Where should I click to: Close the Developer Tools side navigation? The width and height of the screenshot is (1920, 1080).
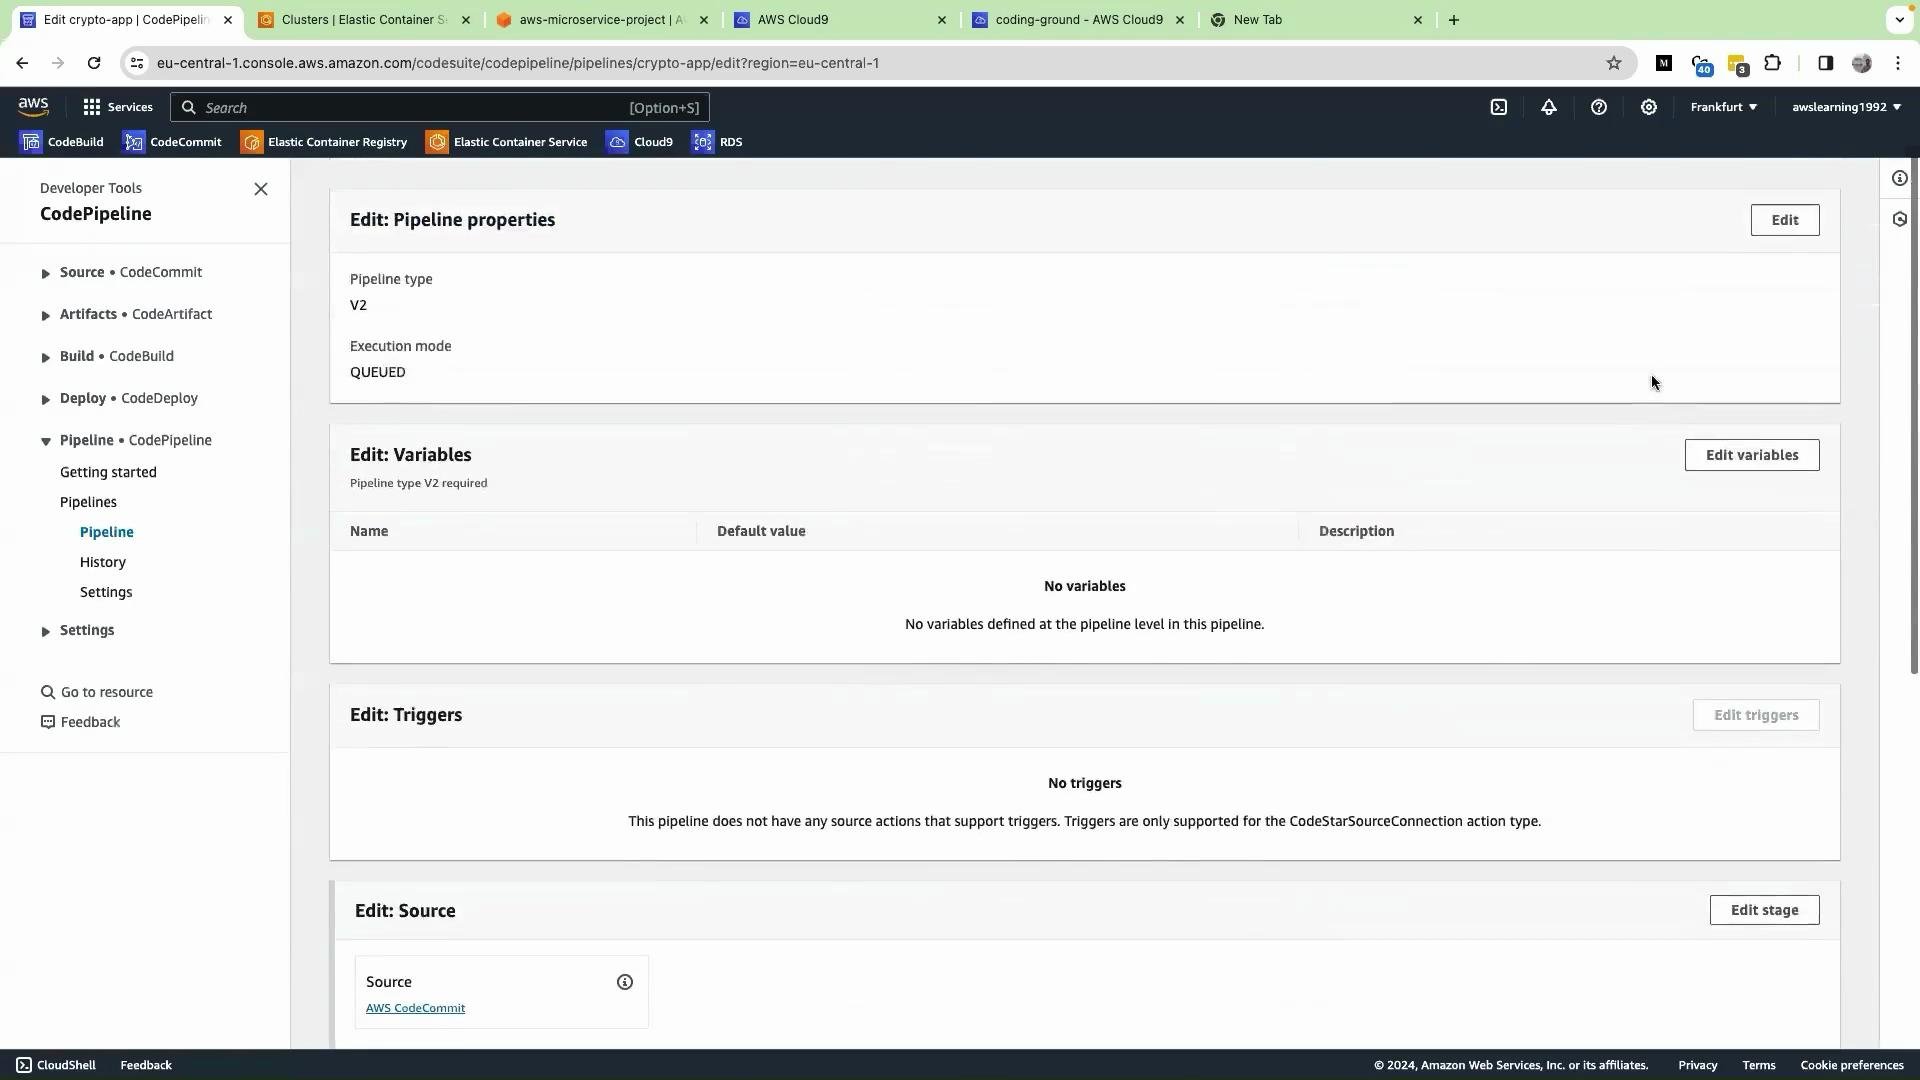261,189
